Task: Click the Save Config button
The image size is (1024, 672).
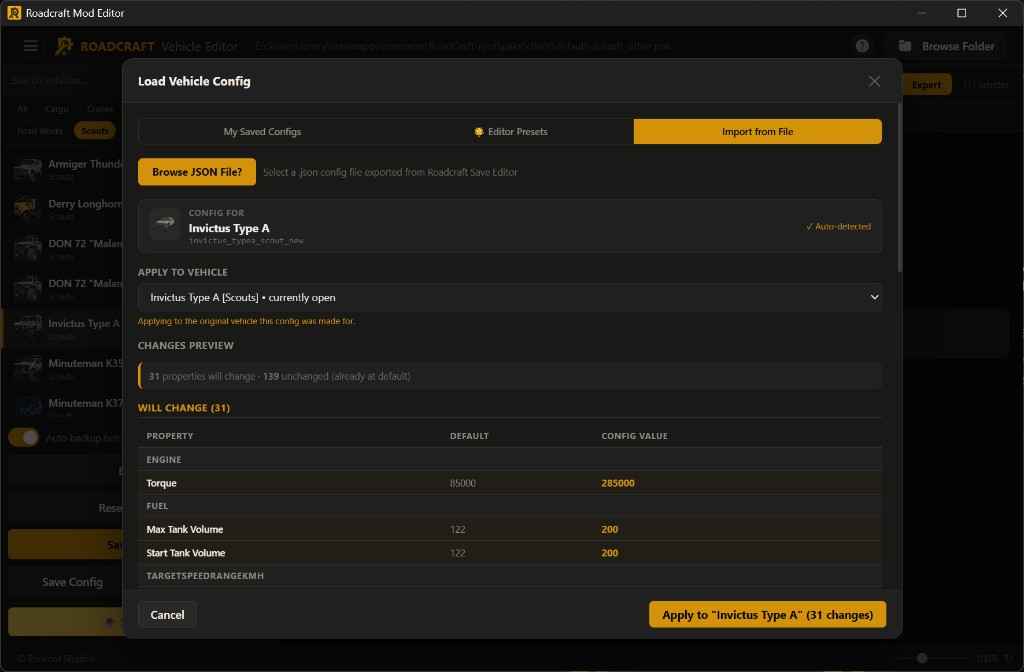Action: tap(72, 582)
